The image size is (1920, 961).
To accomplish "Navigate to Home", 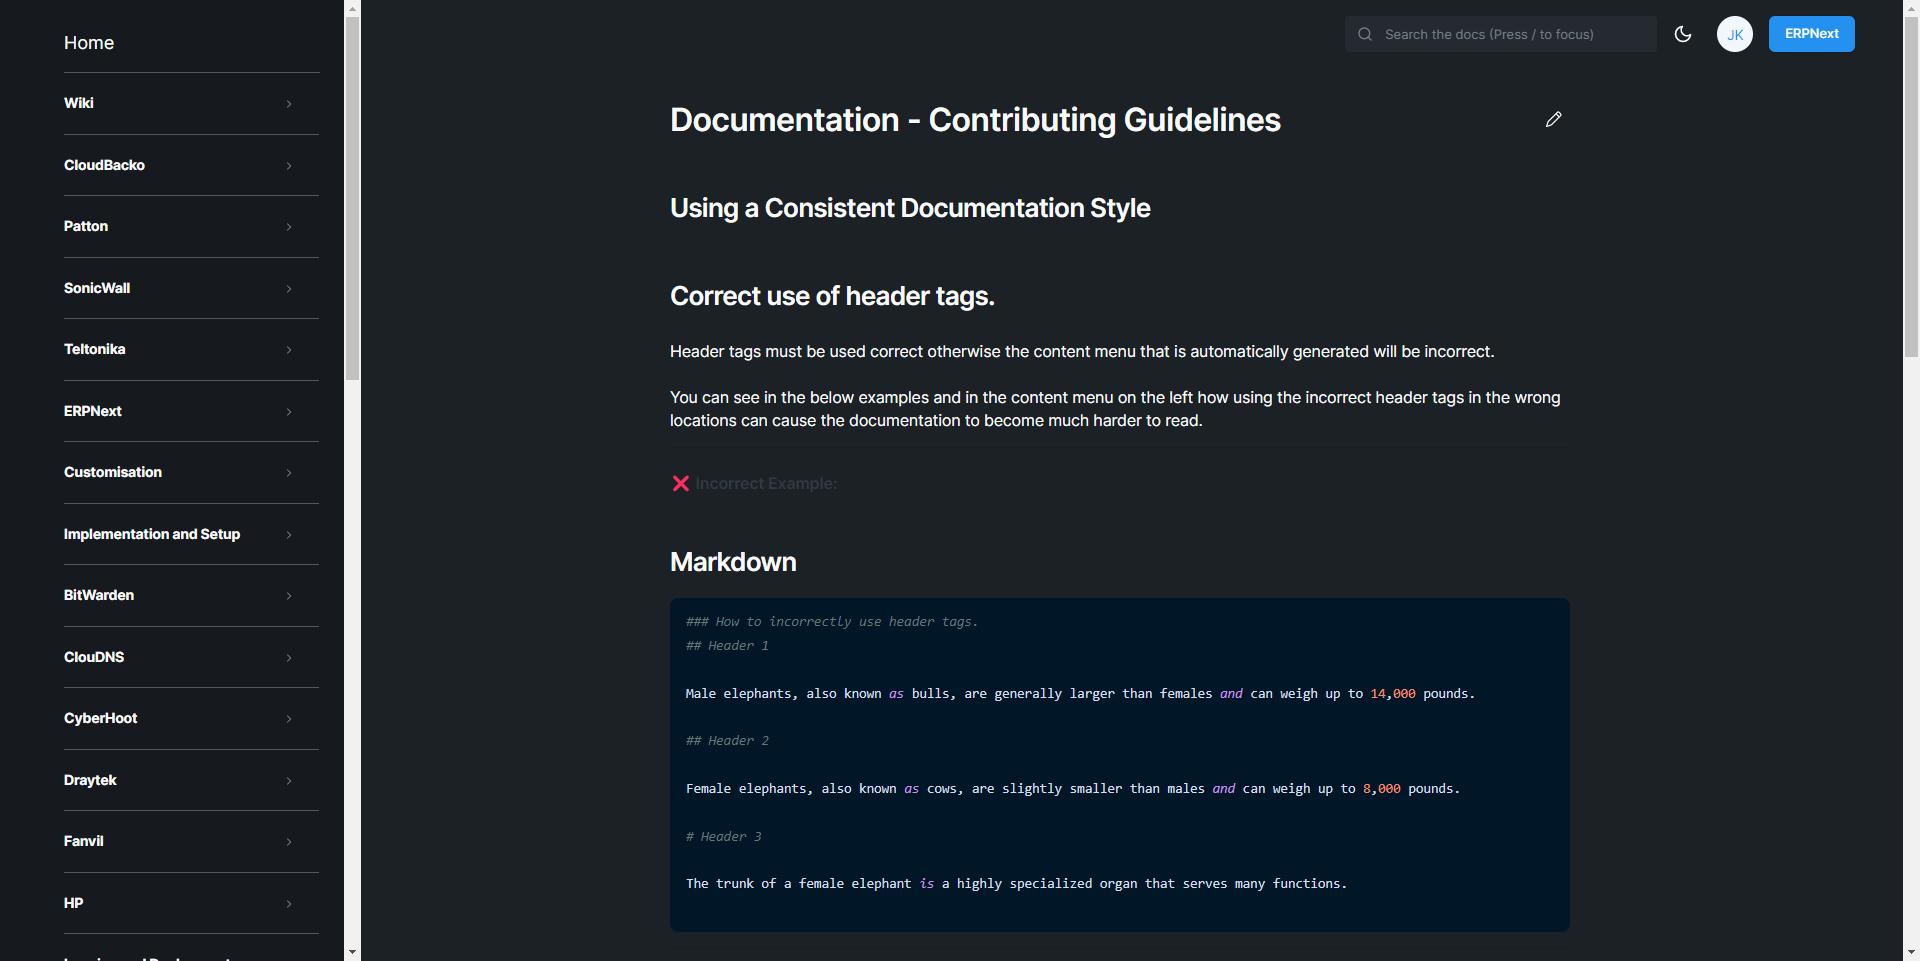I will pyautogui.click(x=88, y=43).
